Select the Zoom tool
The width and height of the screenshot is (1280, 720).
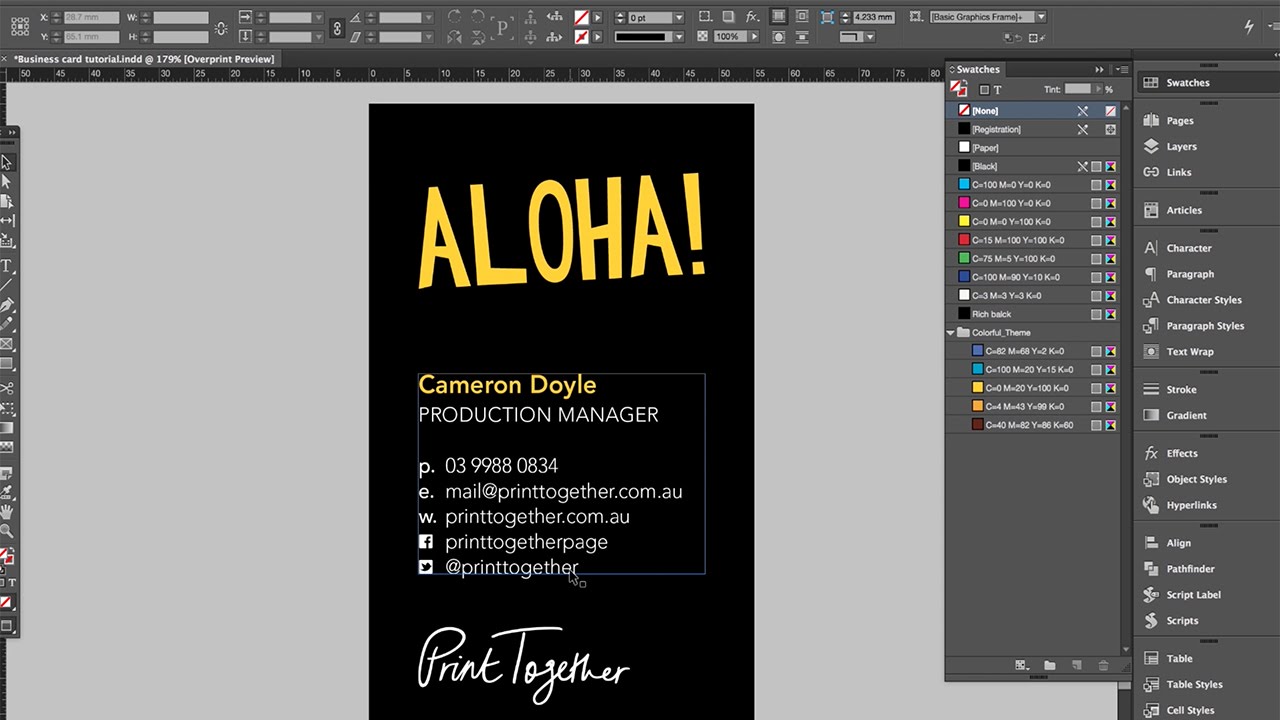coord(6,531)
